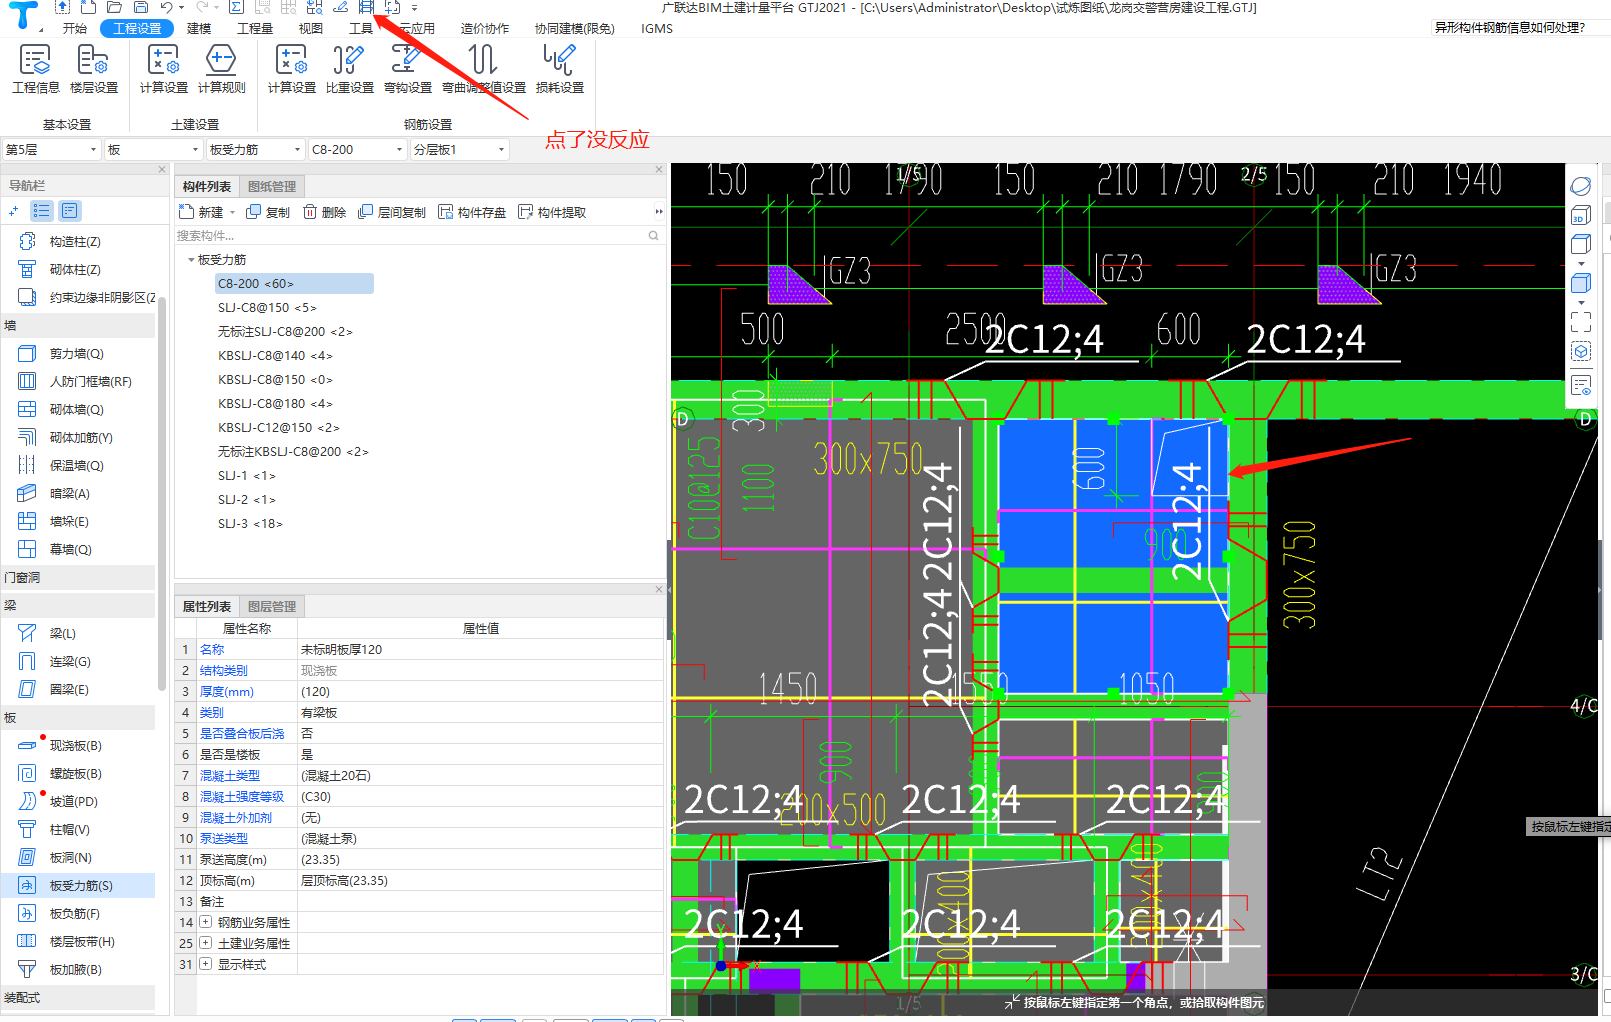Image resolution: width=1611 pixels, height=1022 pixels.
Task: Open 弯曲调整值设置
Action: [x=484, y=69]
